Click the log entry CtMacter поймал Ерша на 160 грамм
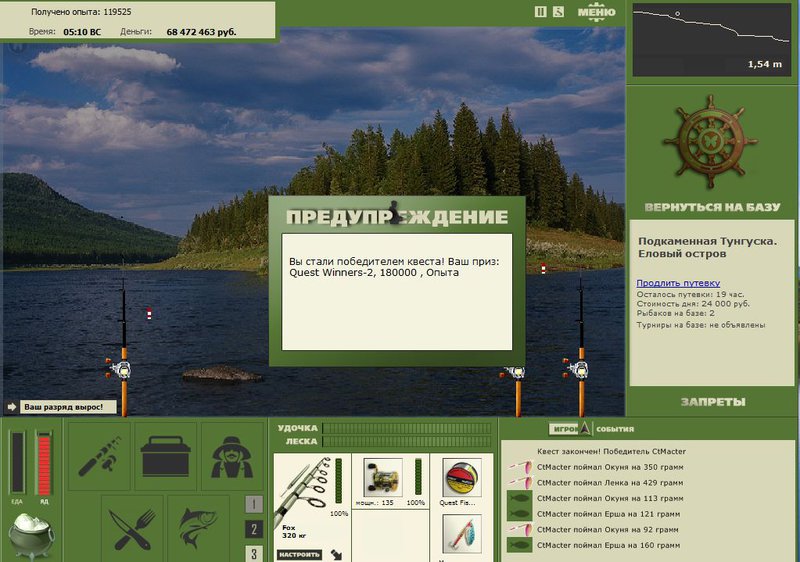 608,545
